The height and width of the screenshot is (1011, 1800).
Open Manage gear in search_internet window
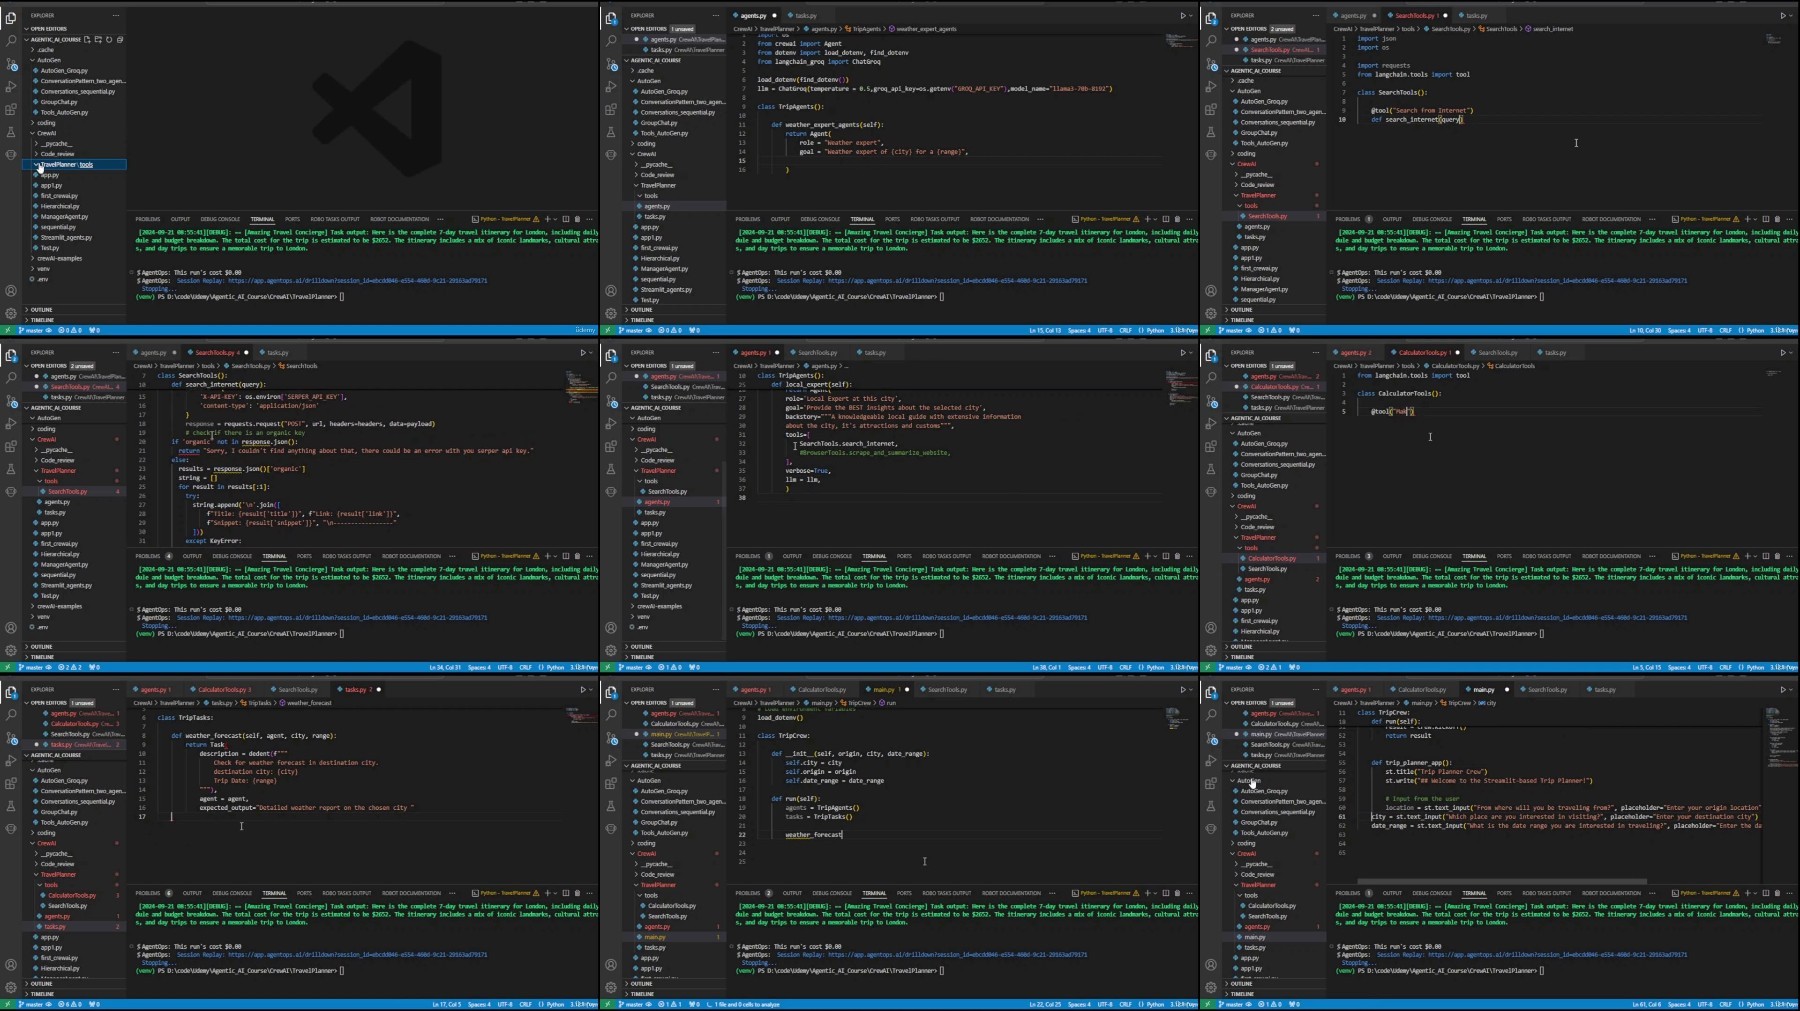pos(1211,314)
